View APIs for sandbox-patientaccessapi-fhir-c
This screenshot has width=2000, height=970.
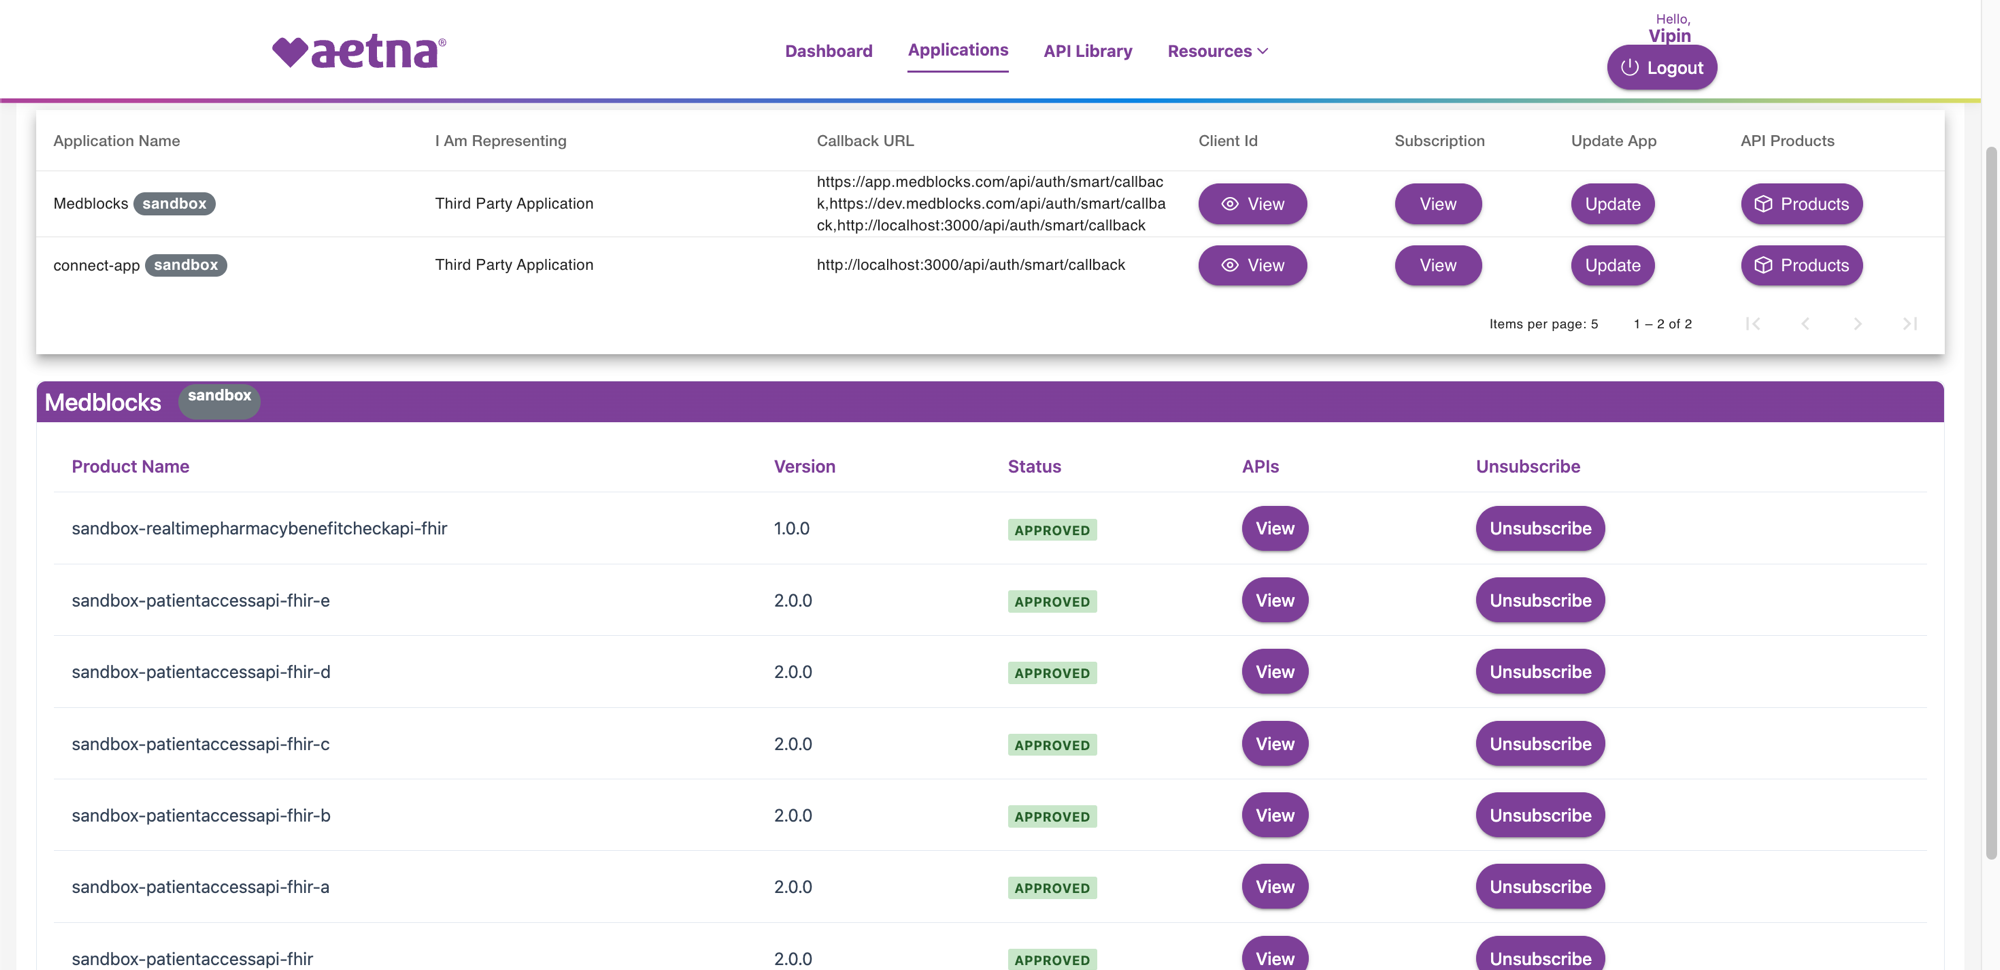[1274, 744]
